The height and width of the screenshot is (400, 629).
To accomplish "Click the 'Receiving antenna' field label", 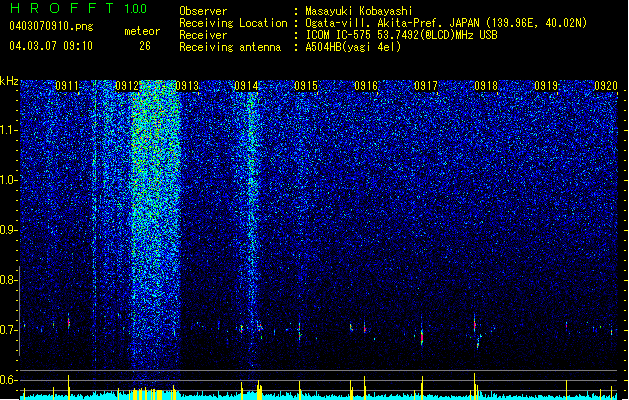I will click(x=230, y=47).
